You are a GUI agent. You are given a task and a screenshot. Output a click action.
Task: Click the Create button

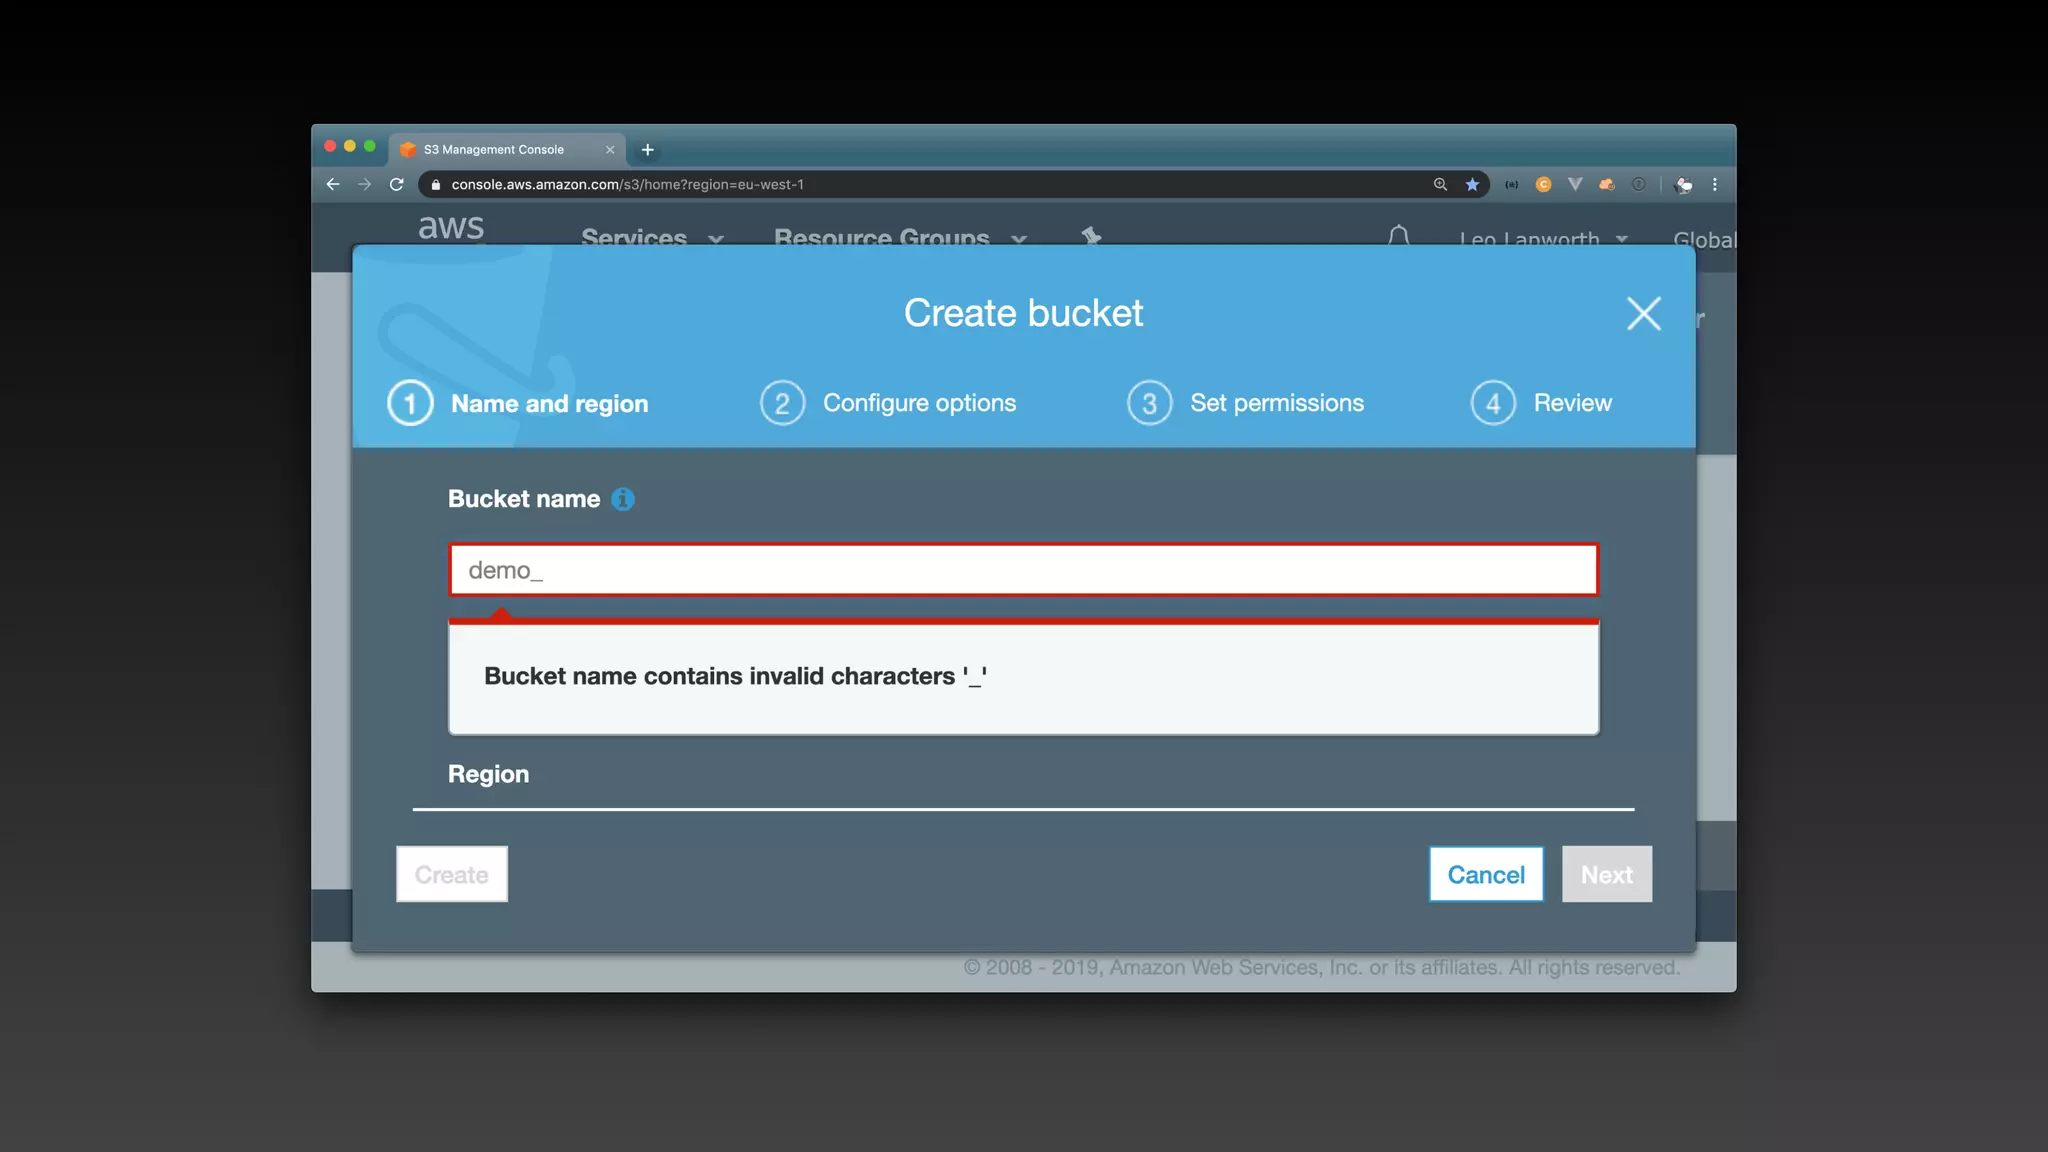452,875
